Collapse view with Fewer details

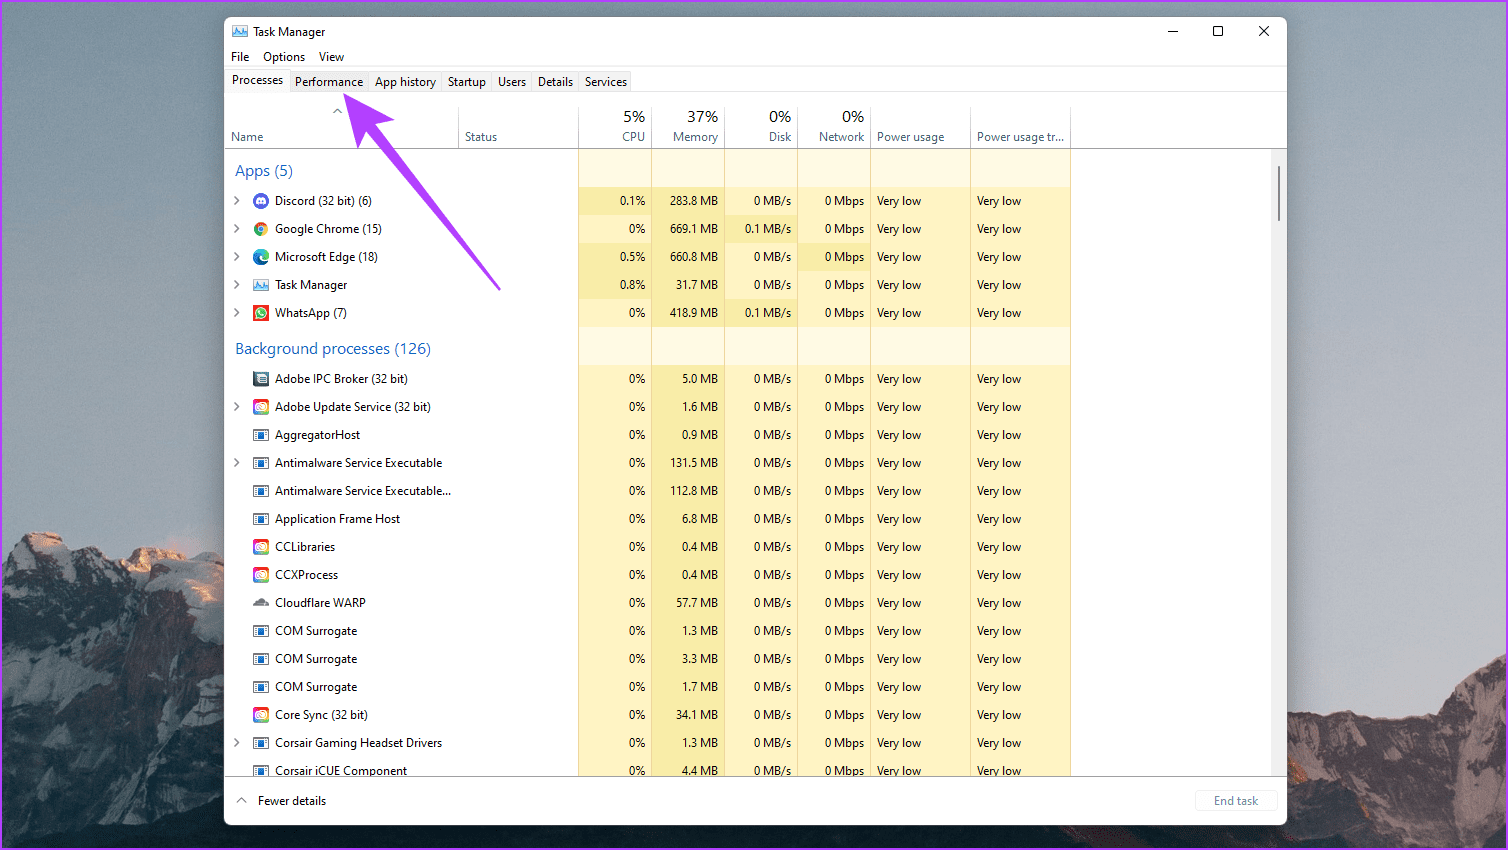(281, 801)
